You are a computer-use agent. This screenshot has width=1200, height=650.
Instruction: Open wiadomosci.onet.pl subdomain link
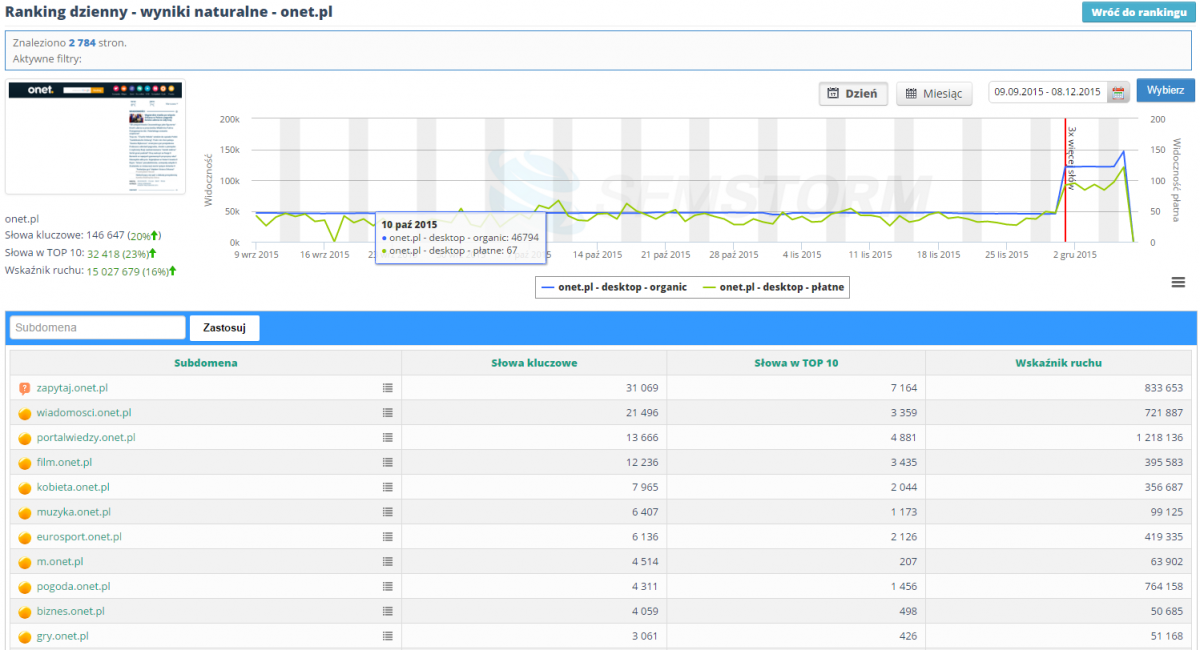point(84,413)
